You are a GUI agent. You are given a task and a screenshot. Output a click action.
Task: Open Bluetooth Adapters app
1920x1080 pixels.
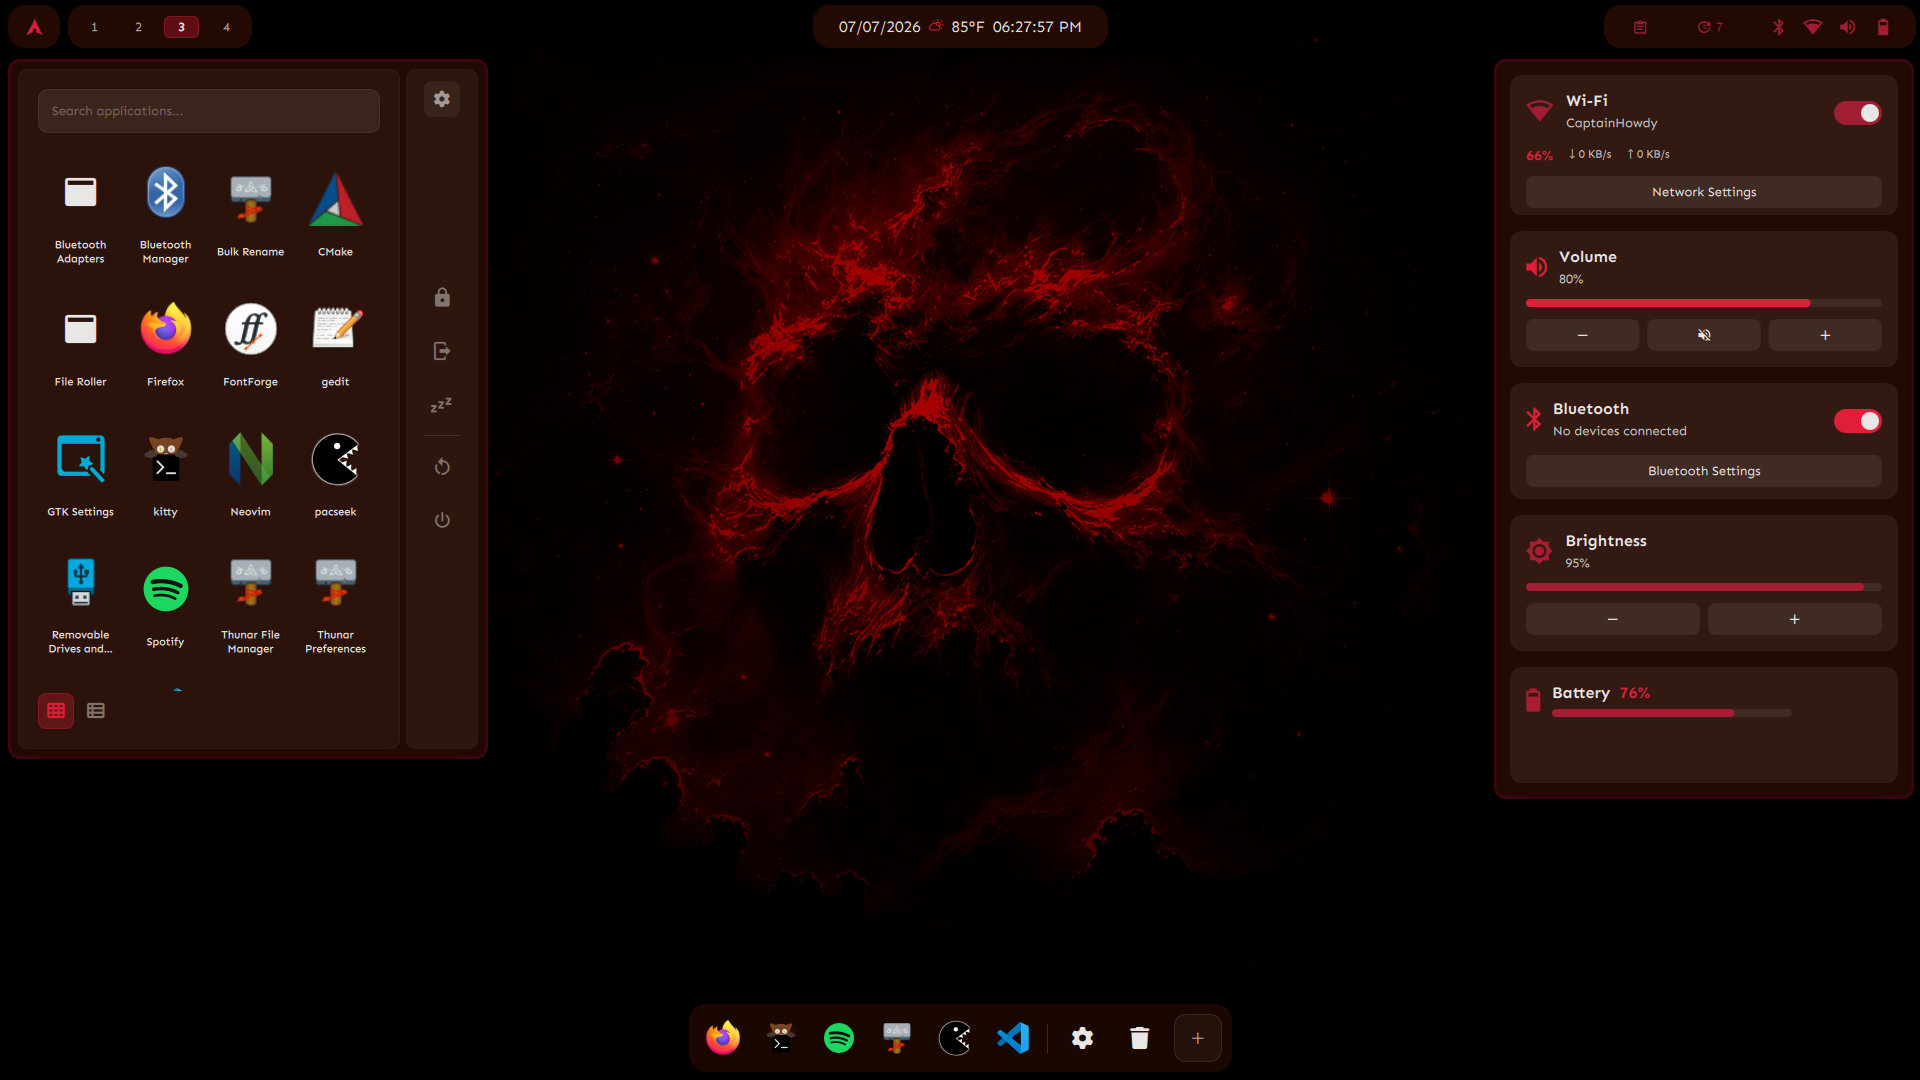80,215
